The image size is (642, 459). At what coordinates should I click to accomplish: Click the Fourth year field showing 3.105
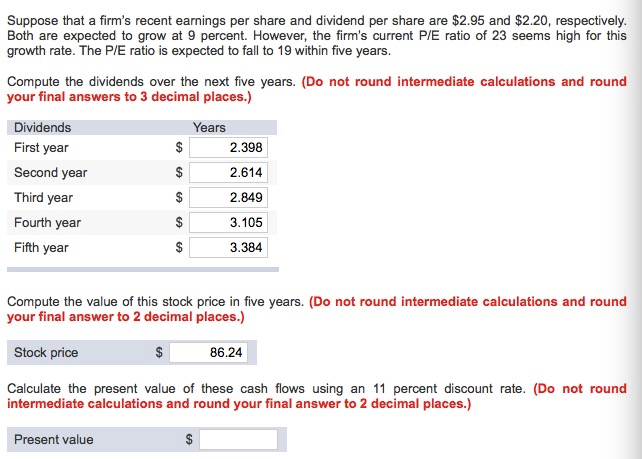pos(228,222)
